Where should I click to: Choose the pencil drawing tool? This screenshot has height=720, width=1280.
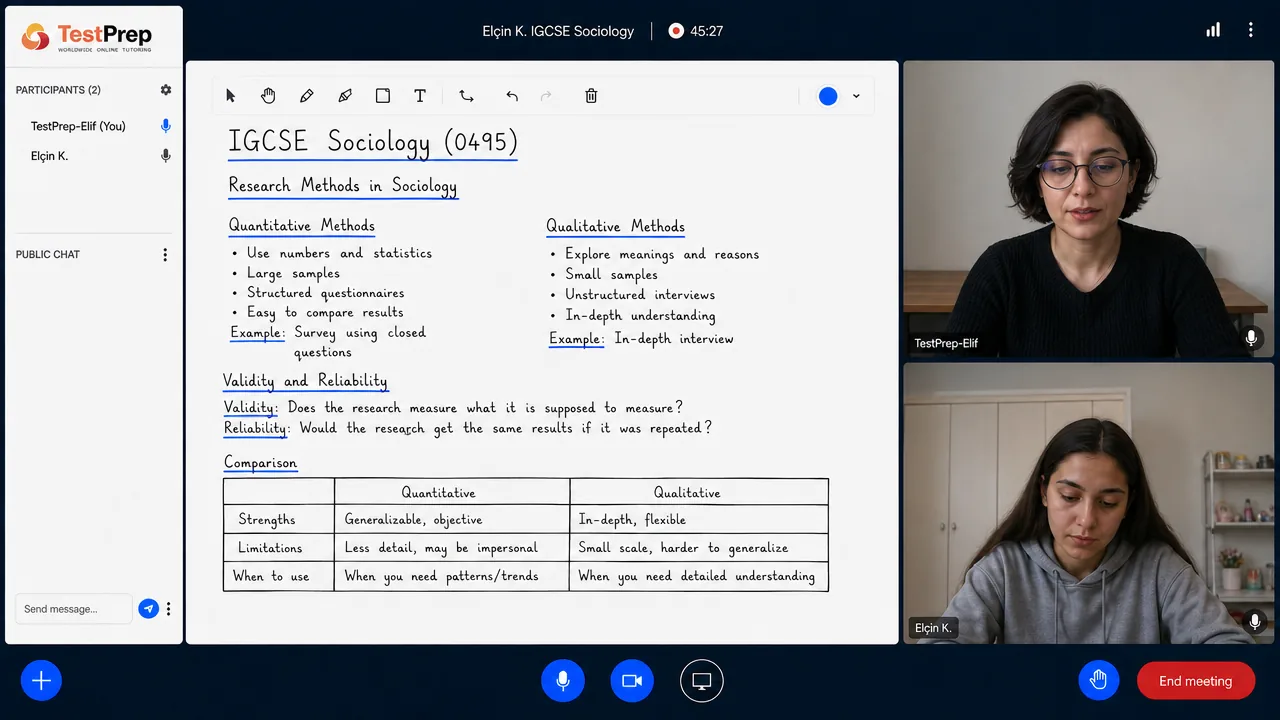(x=306, y=96)
